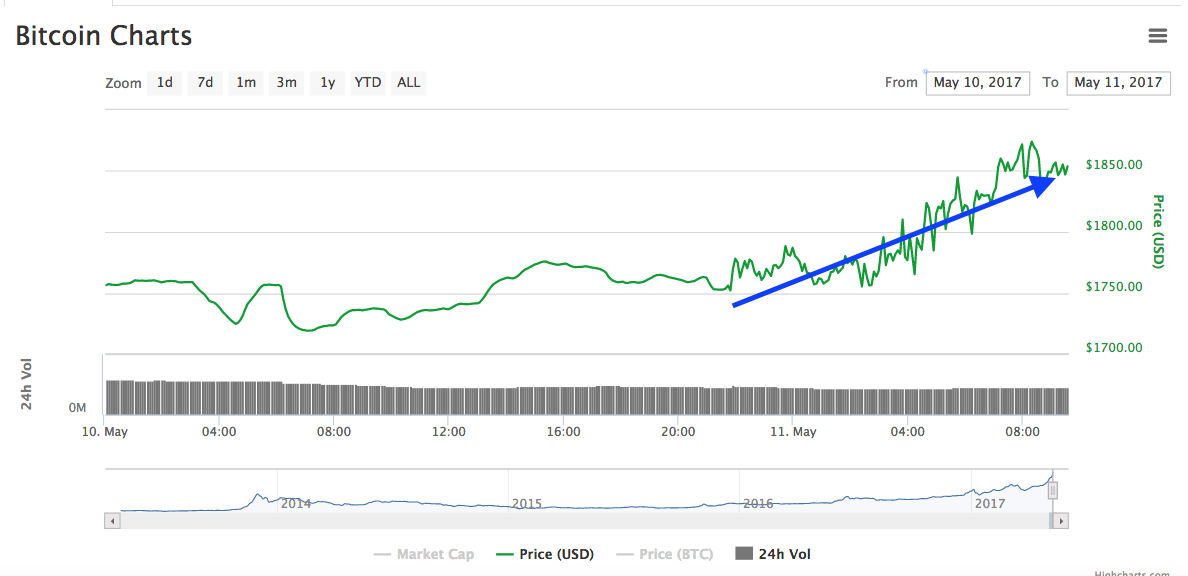The width and height of the screenshot is (1188, 576).
Task: Click the 24h Vol axis title
Action: tap(27, 383)
